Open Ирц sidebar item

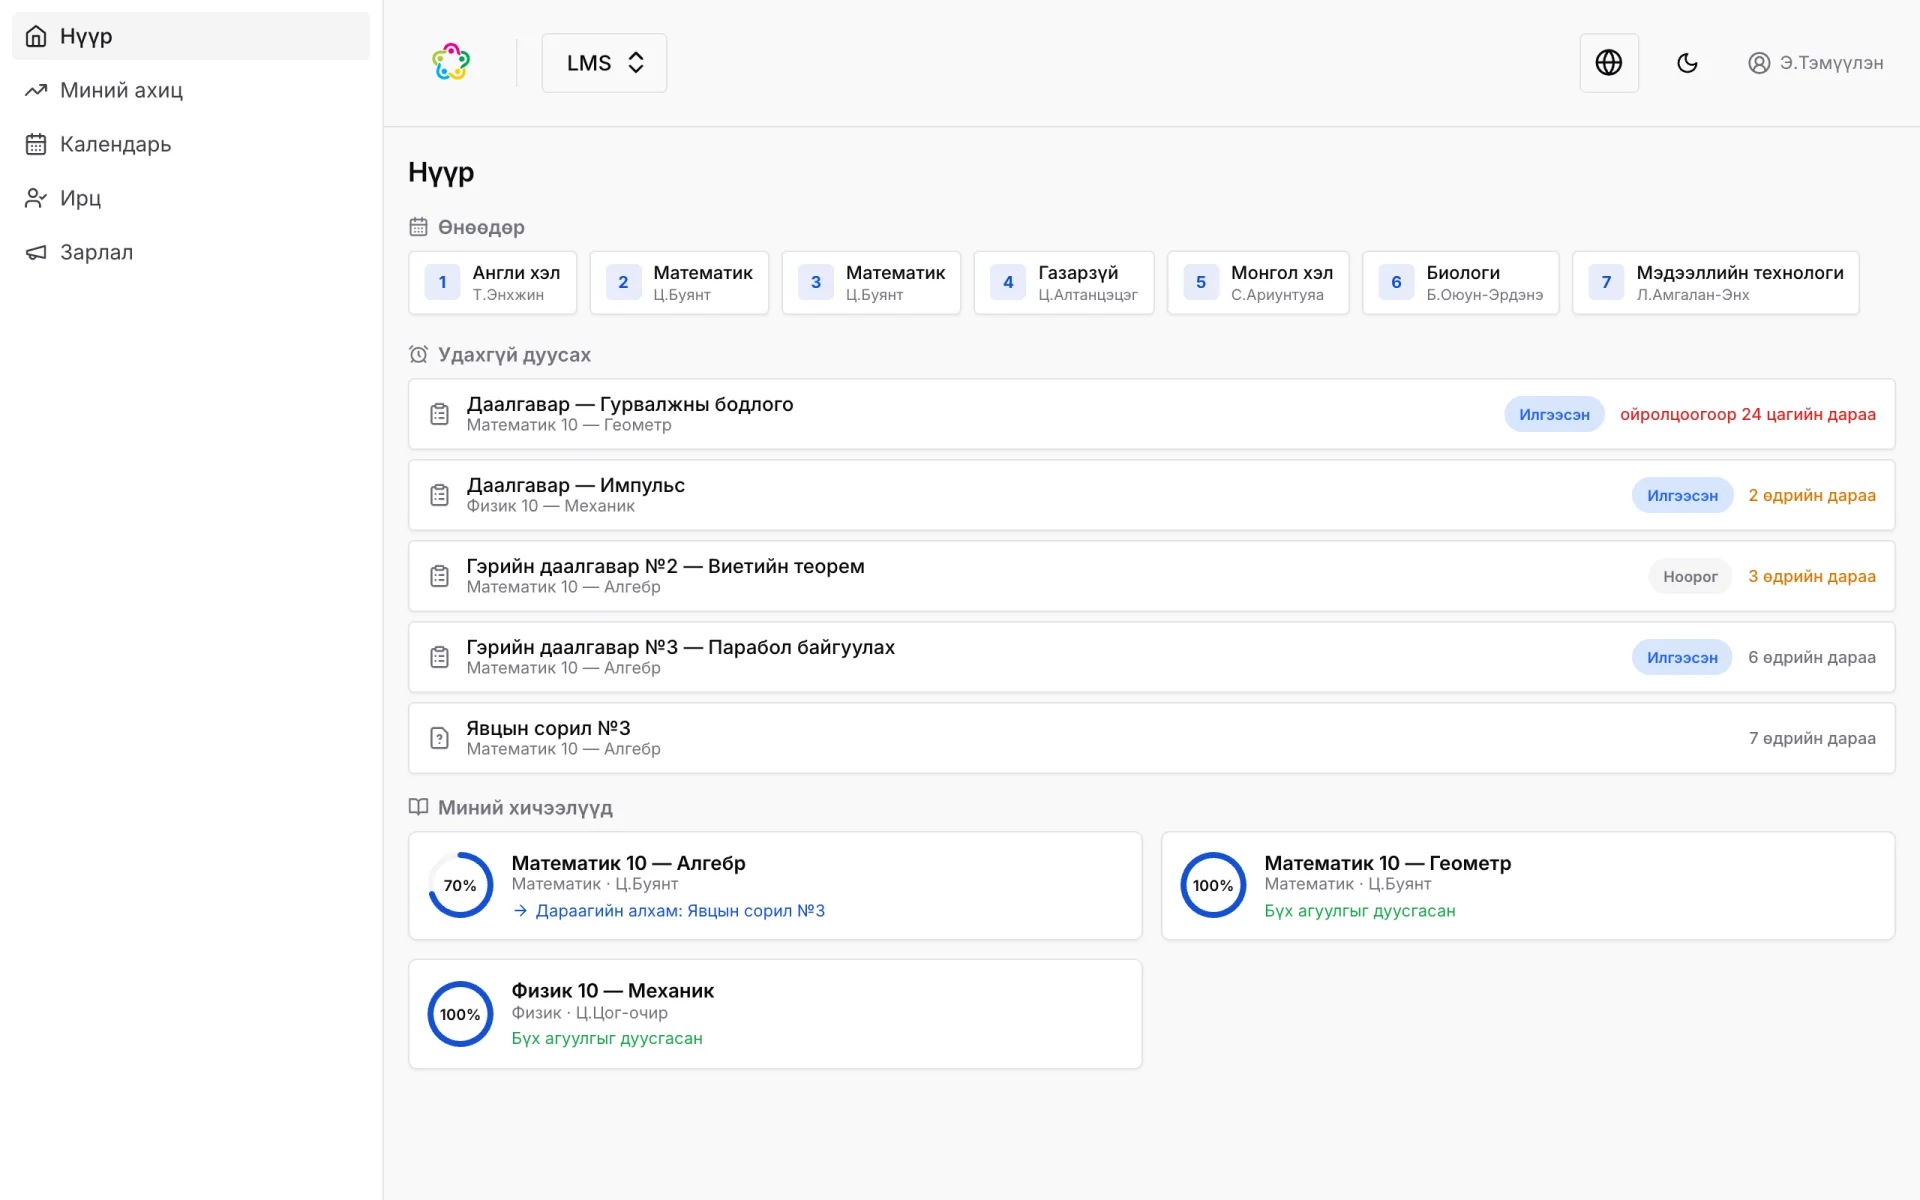[x=191, y=198]
